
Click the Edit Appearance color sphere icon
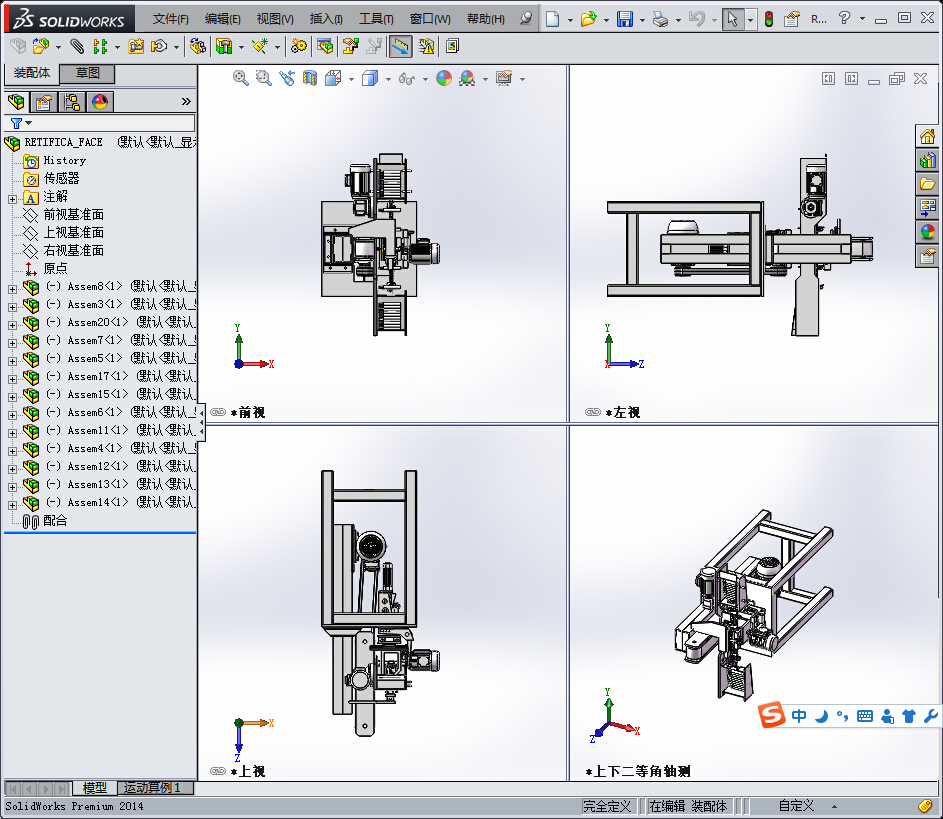coord(444,78)
